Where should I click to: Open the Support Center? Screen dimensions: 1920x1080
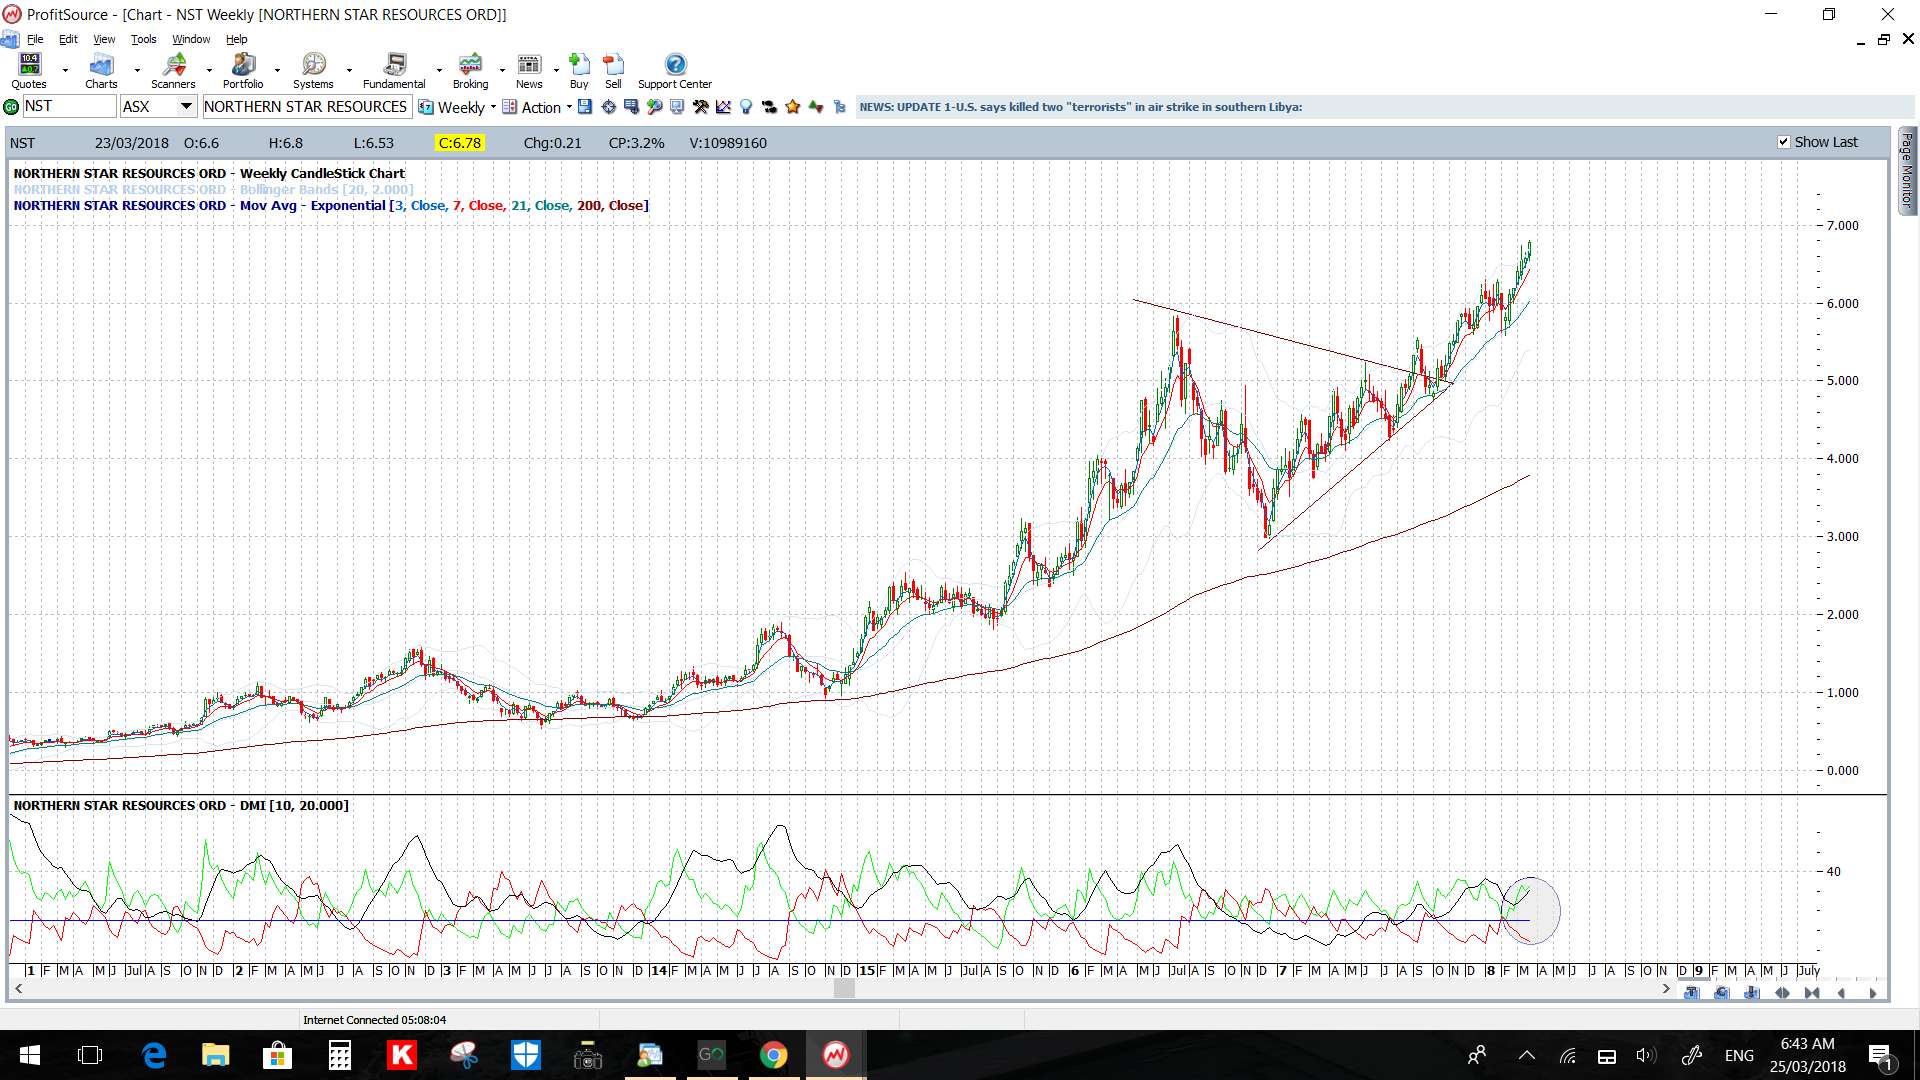(x=675, y=71)
